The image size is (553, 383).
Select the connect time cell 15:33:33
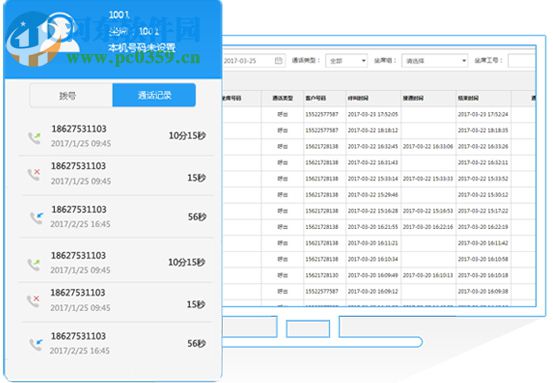428,179
